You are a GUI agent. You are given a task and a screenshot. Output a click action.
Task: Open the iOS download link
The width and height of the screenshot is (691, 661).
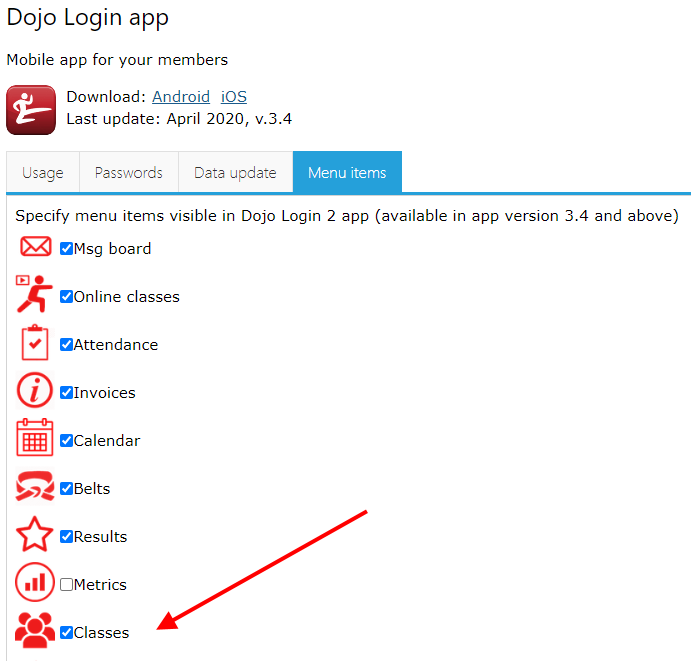tap(234, 97)
